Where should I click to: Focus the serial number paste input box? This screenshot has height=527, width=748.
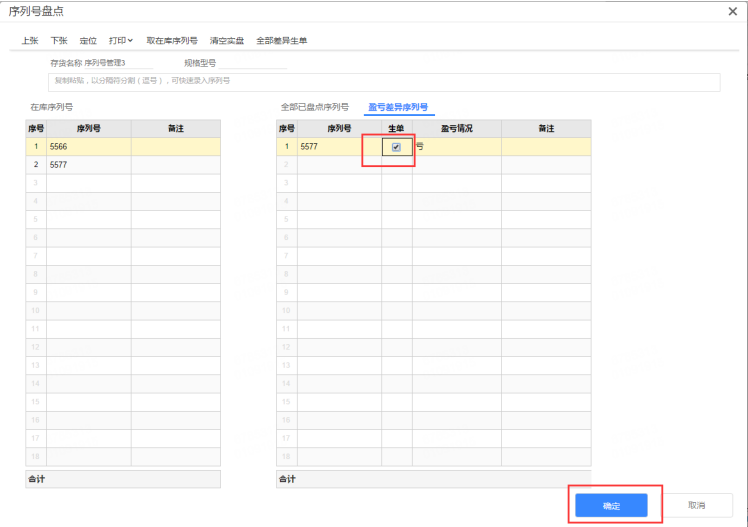tap(384, 82)
